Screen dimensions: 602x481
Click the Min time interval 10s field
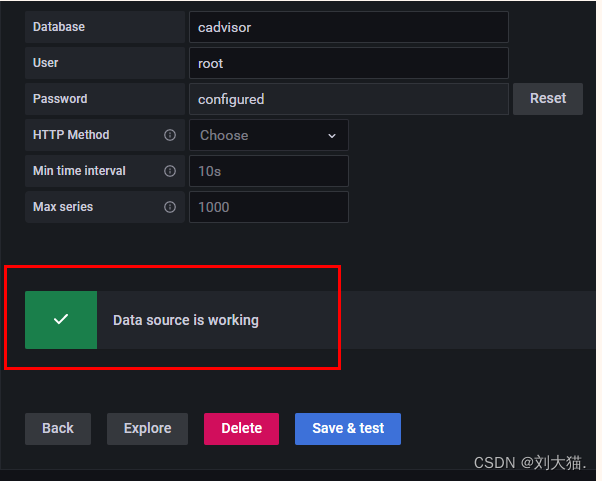[269, 171]
